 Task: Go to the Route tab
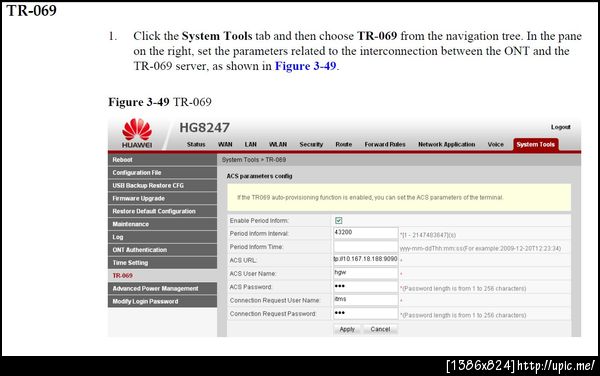click(x=344, y=144)
